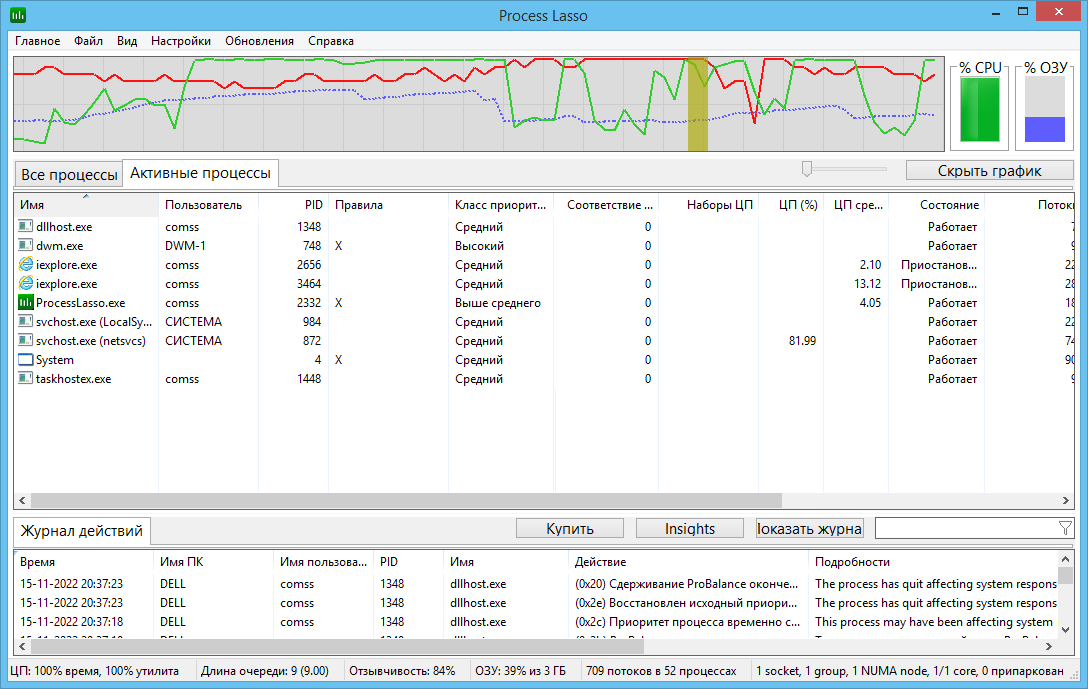
Task: Open the Настройки menu
Action: [x=181, y=41]
